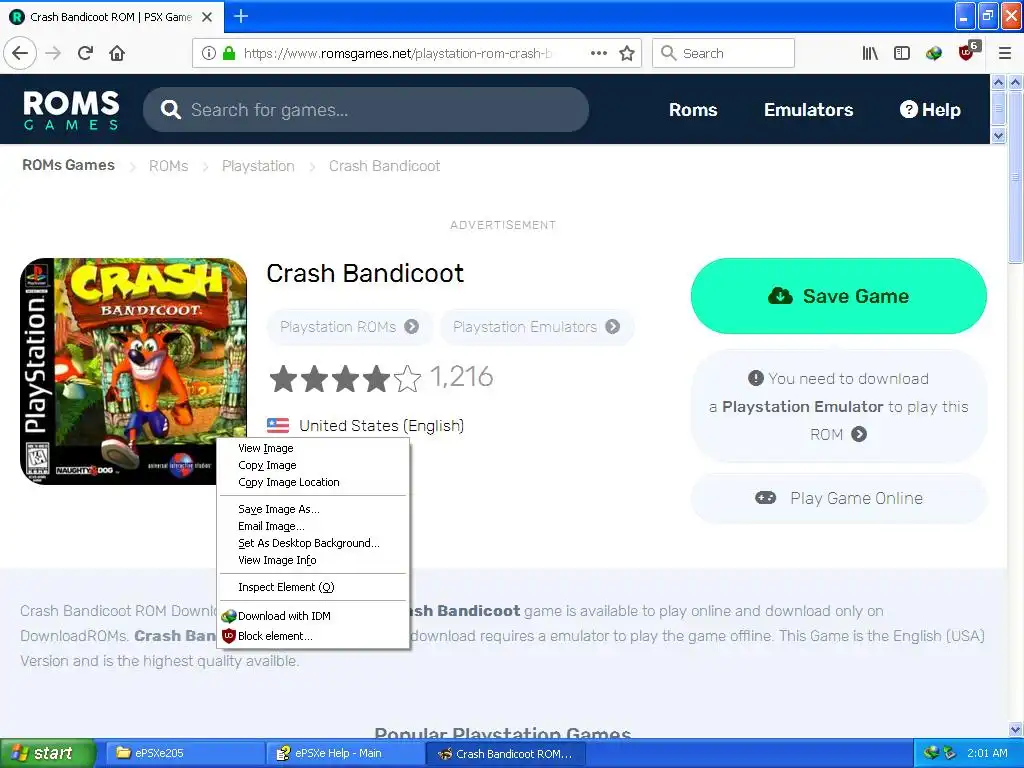This screenshot has height=768, width=1024.
Task: Click the IDM toolbar extension icon
Action: coord(934,53)
